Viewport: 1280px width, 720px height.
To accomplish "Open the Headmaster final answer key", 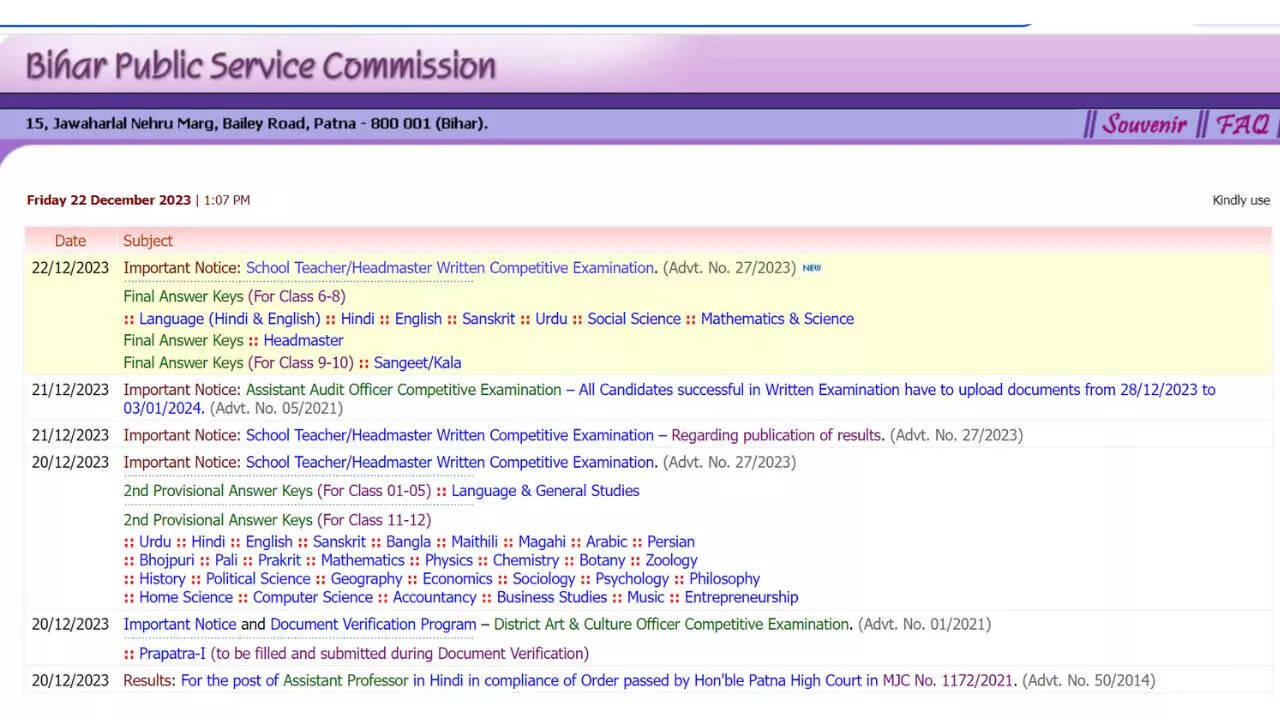I will pyautogui.click(x=303, y=341).
